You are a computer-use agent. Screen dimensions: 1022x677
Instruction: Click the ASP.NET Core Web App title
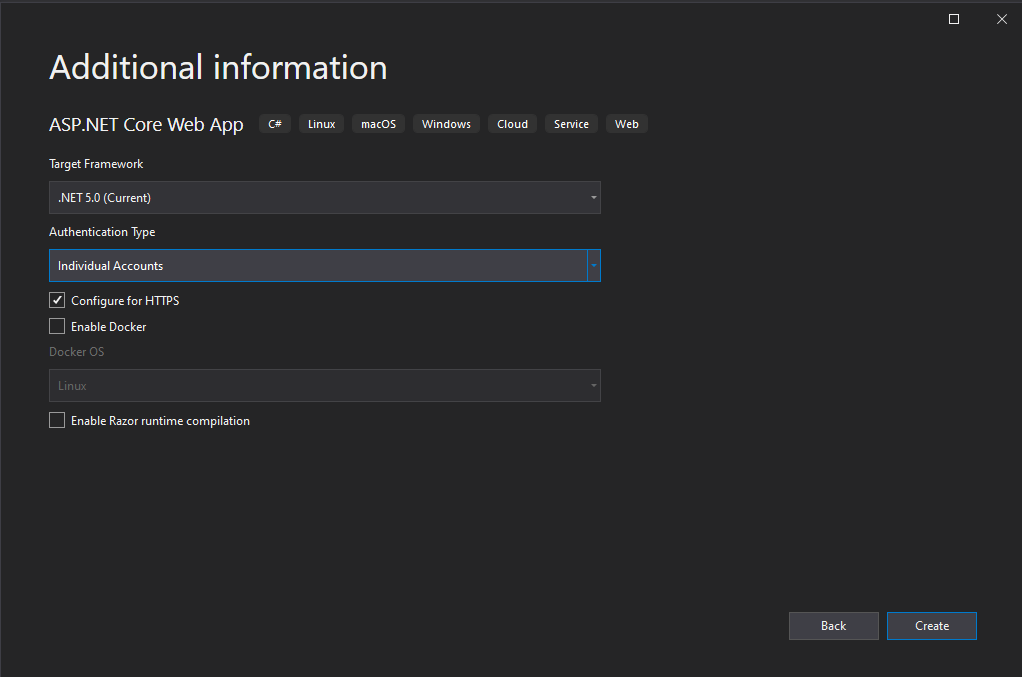146,125
